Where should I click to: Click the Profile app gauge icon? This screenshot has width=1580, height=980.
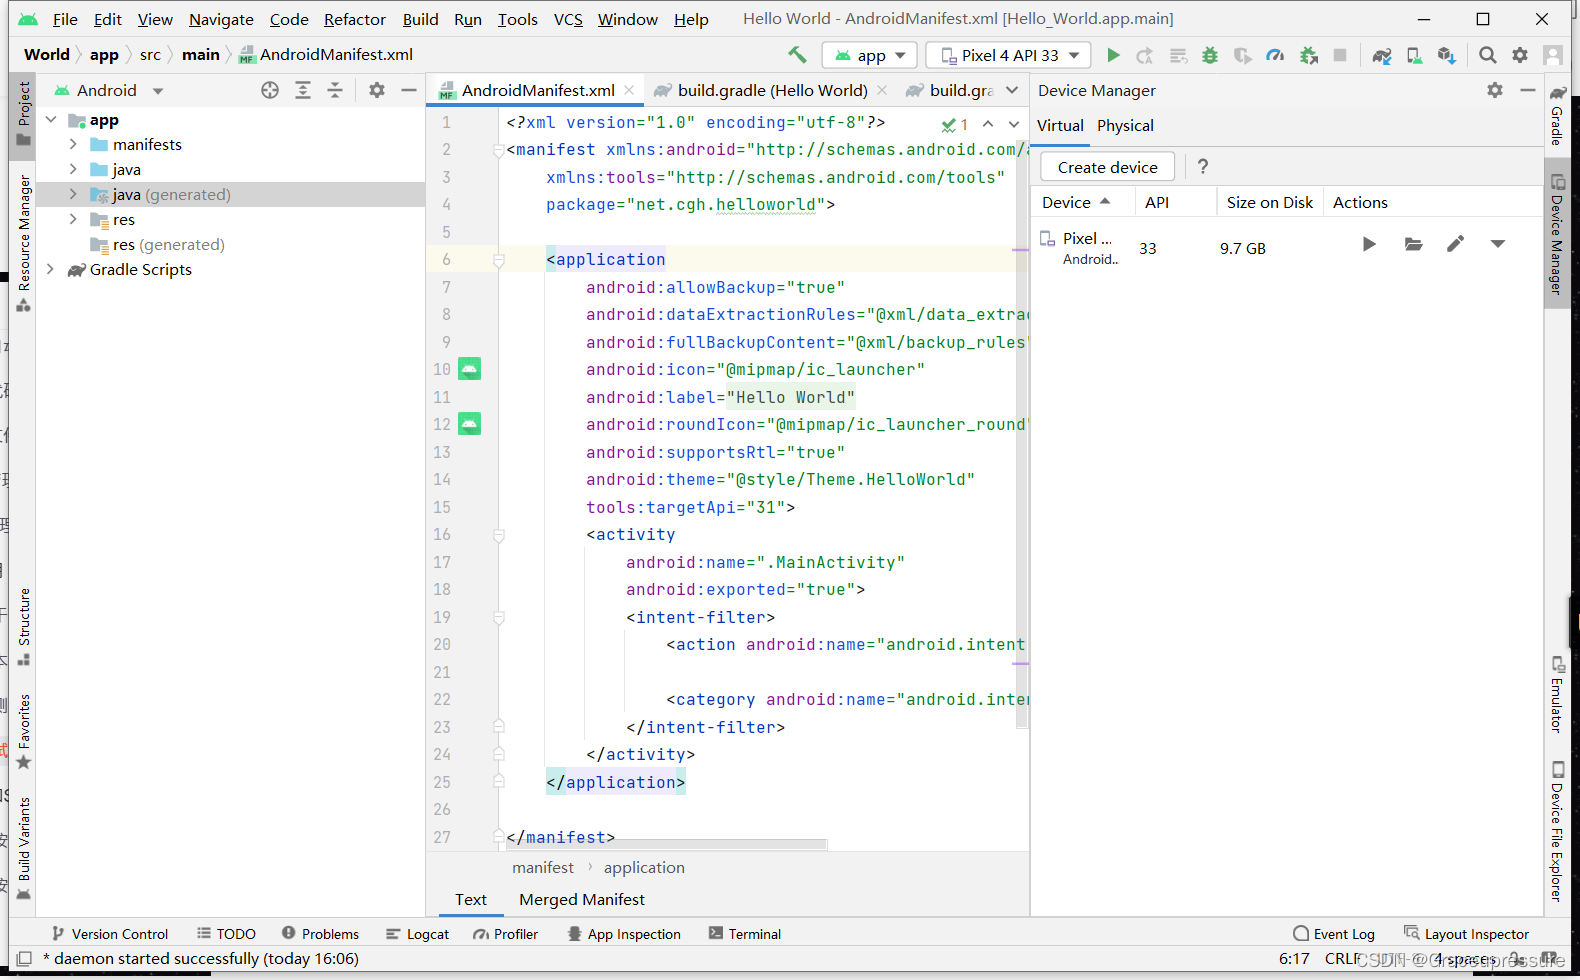point(1275,55)
